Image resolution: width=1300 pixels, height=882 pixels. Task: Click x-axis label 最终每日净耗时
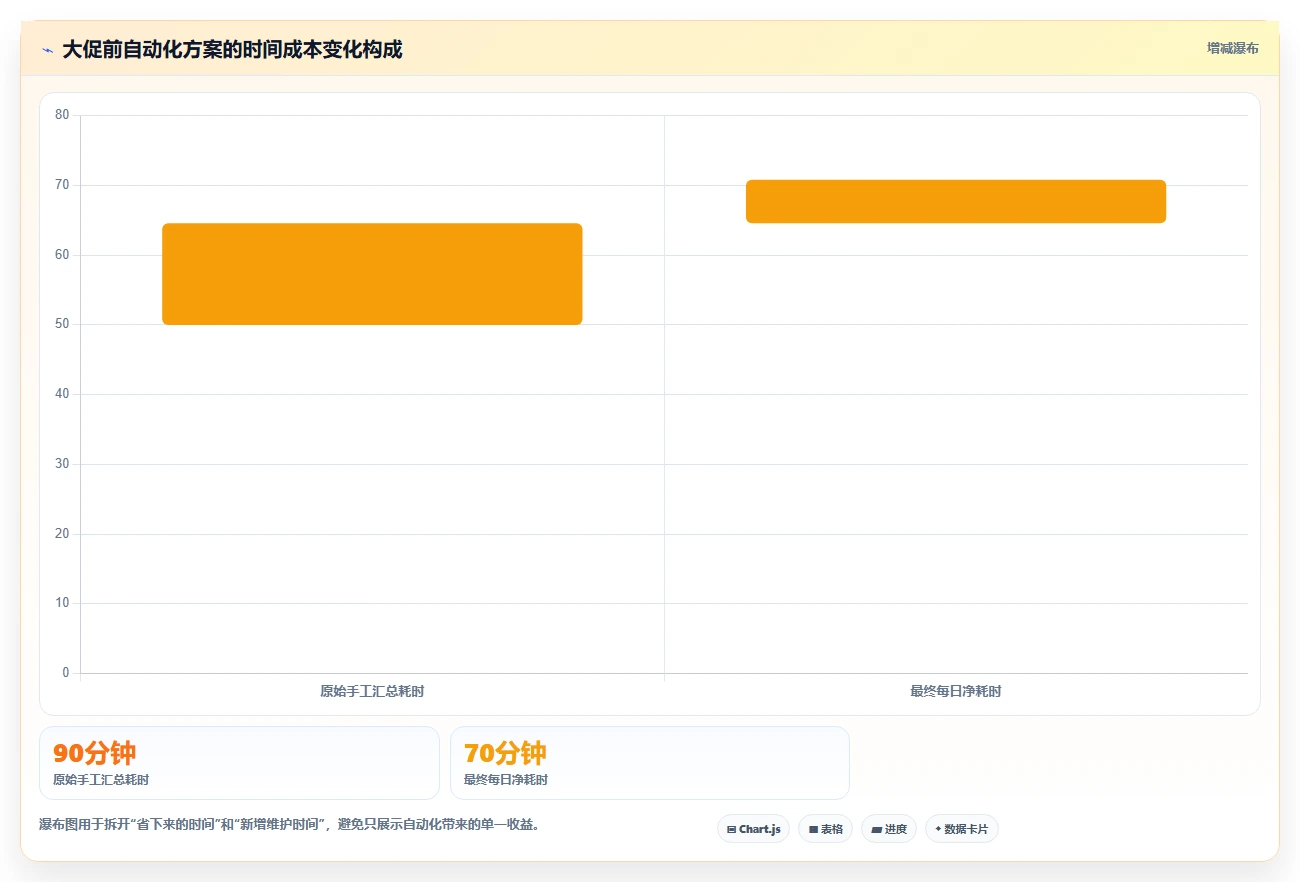tap(956, 691)
